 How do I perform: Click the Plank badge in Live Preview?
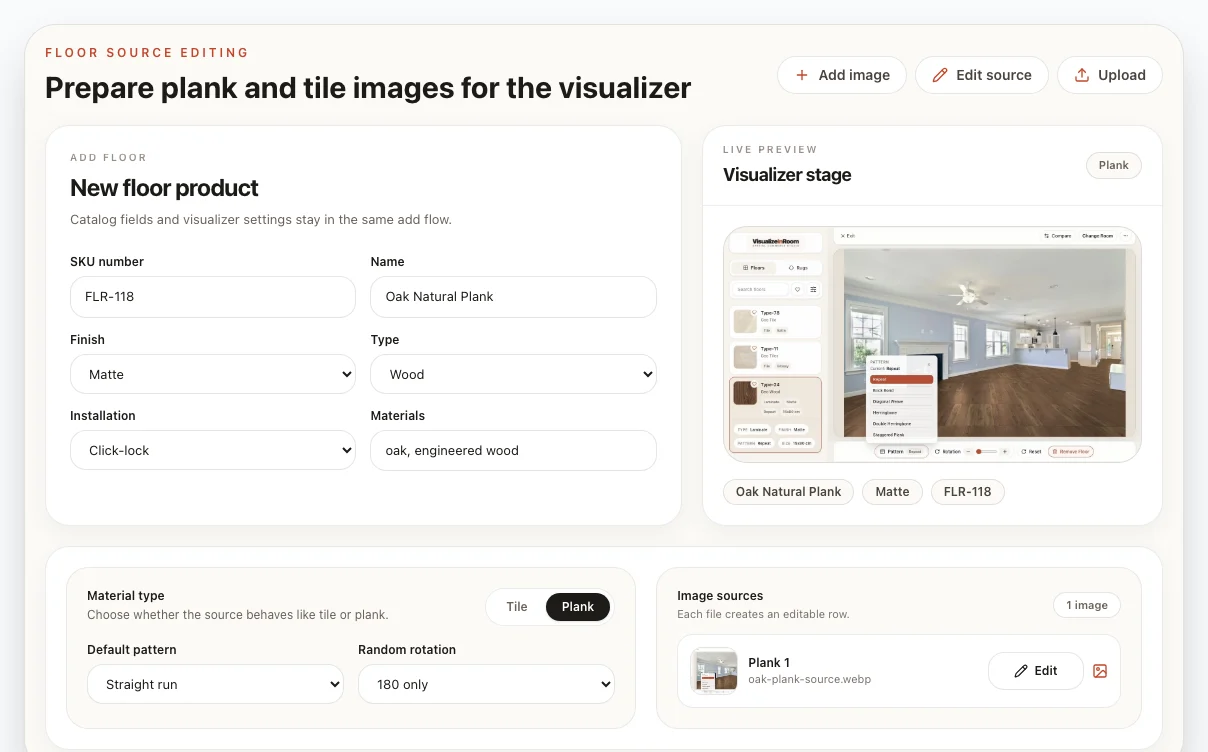pos(1113,166)
